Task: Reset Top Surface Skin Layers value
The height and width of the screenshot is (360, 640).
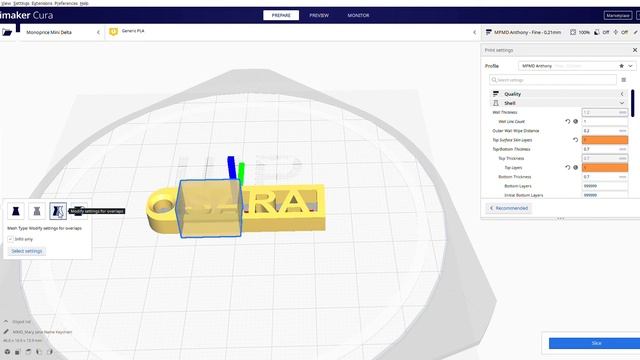Action: tap(576, 140)
